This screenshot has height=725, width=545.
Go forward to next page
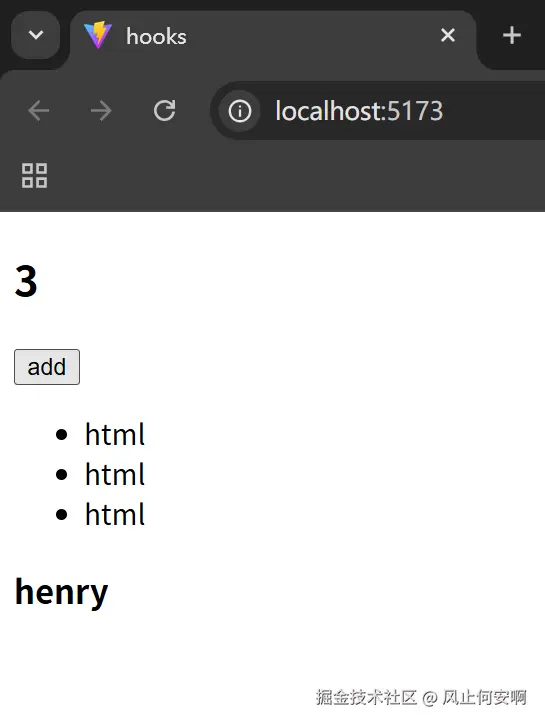[101, 111]
